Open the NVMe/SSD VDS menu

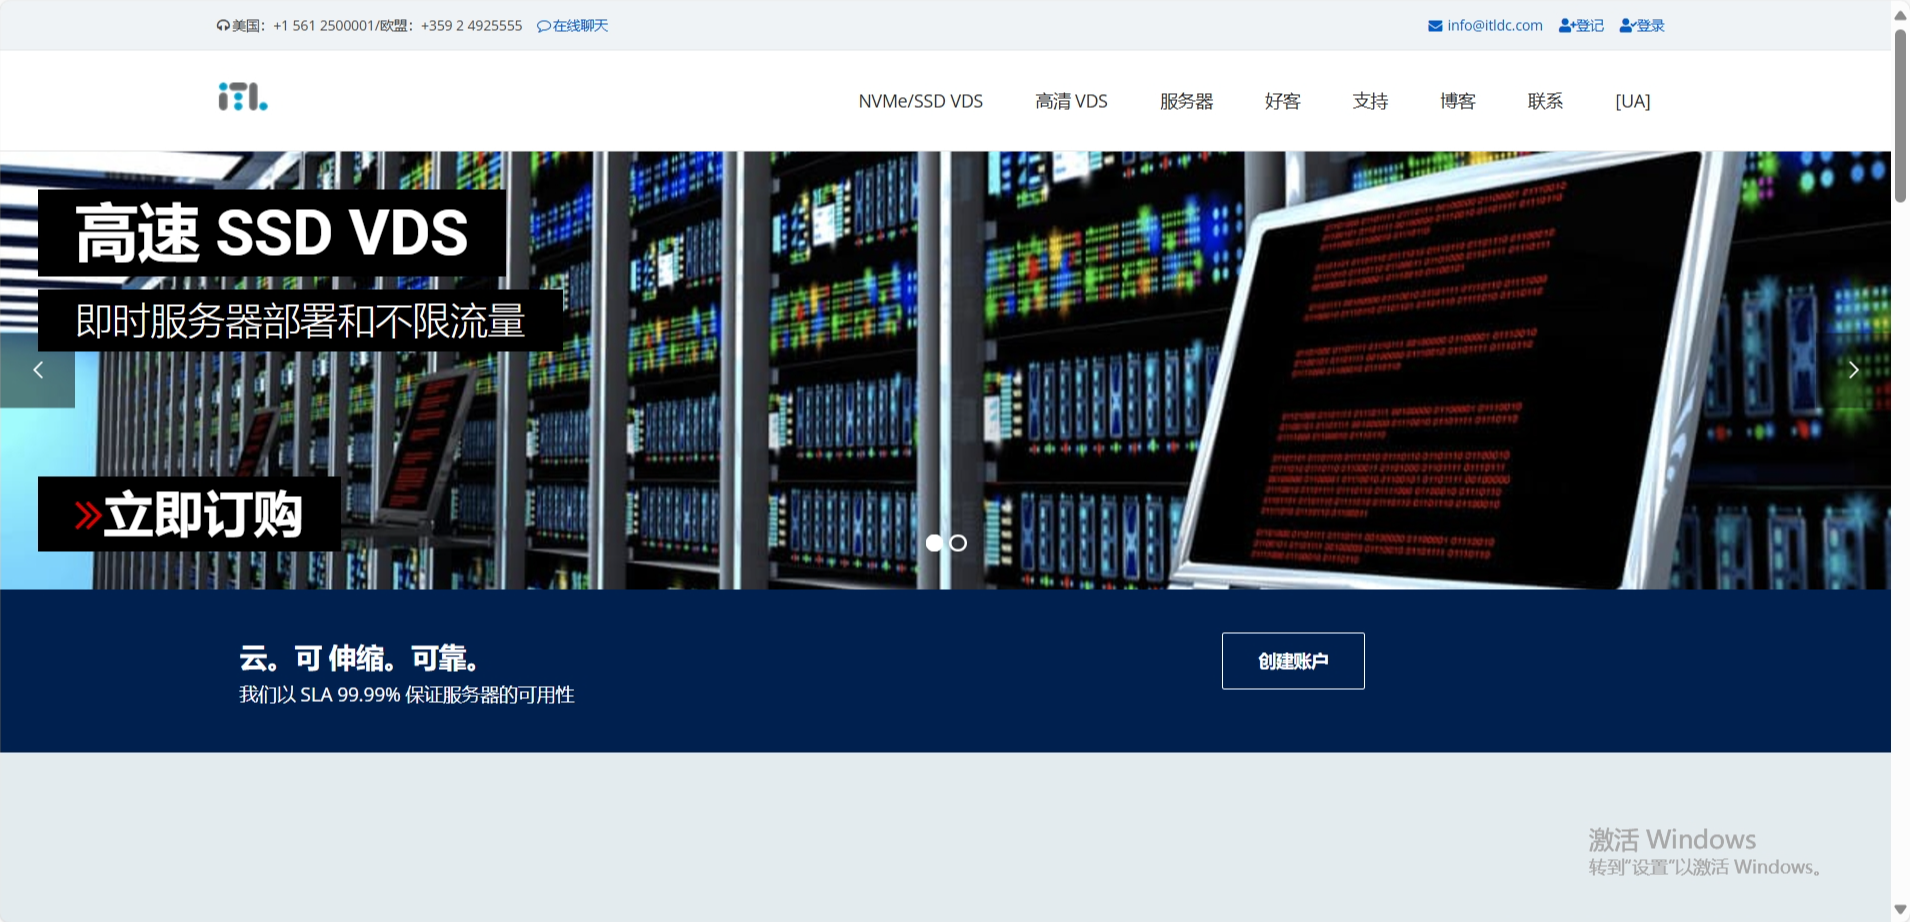point(920,101)
